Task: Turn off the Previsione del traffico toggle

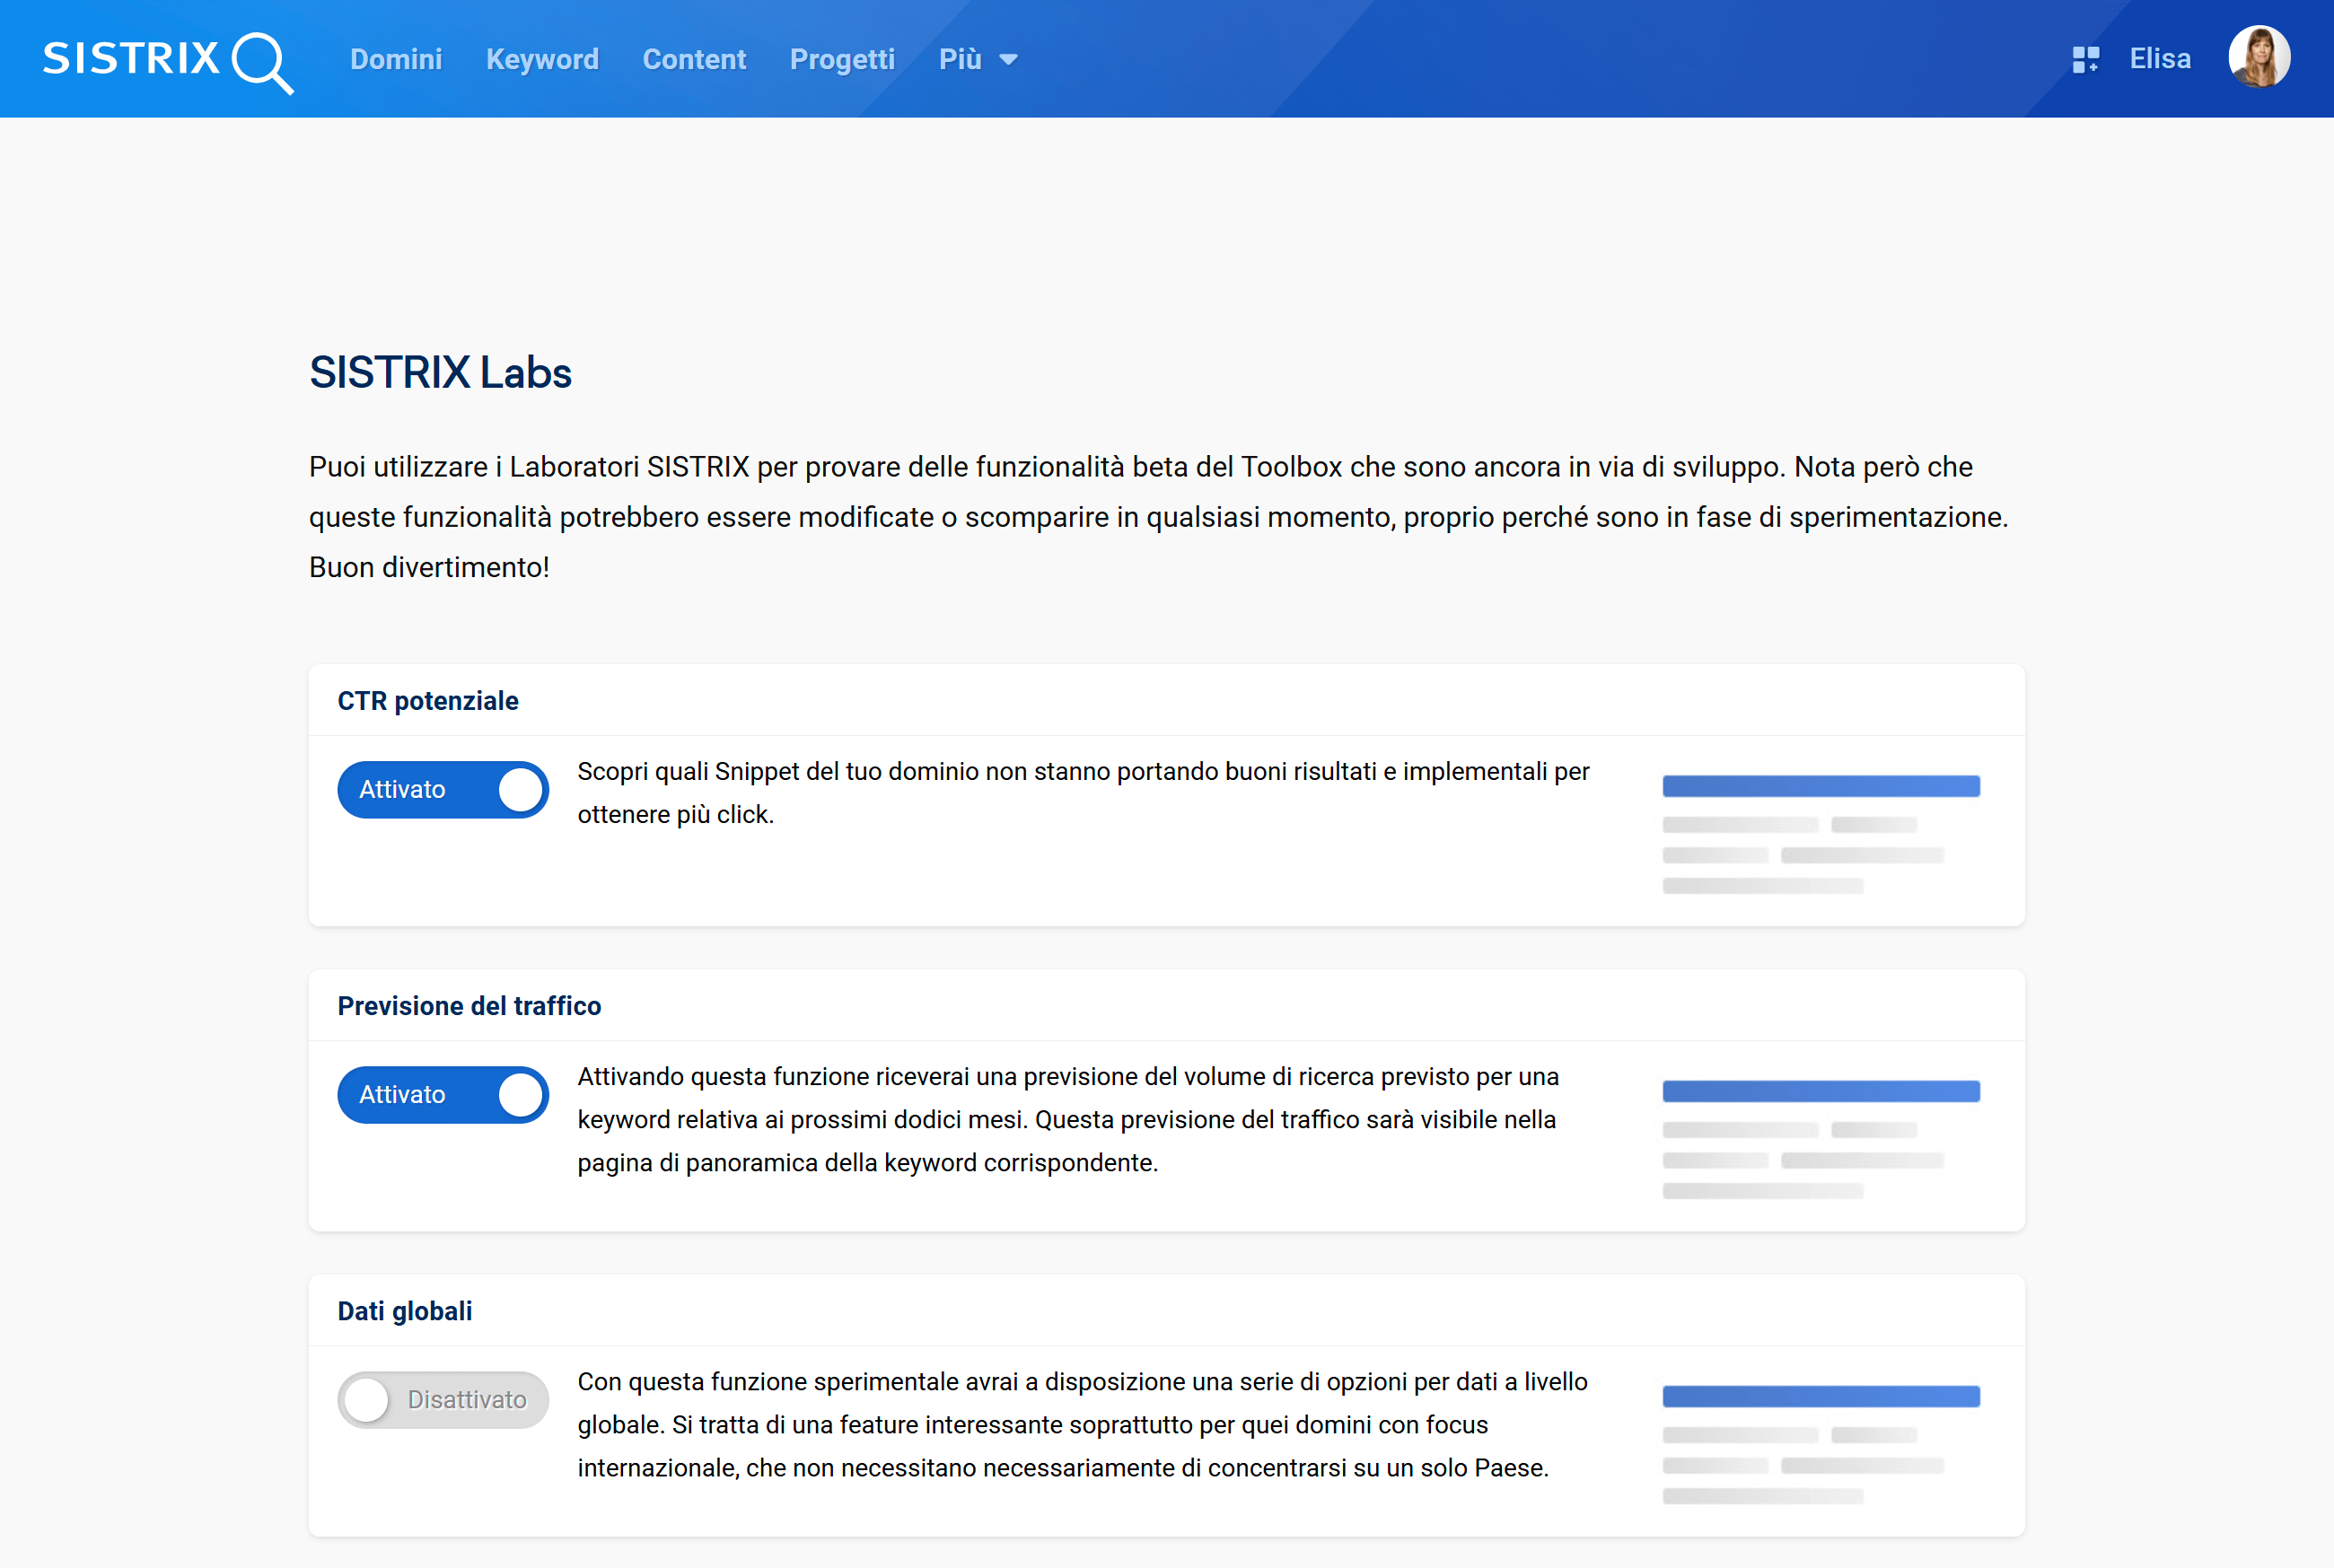Action: pyautogui.click(x=443, y=1095)
